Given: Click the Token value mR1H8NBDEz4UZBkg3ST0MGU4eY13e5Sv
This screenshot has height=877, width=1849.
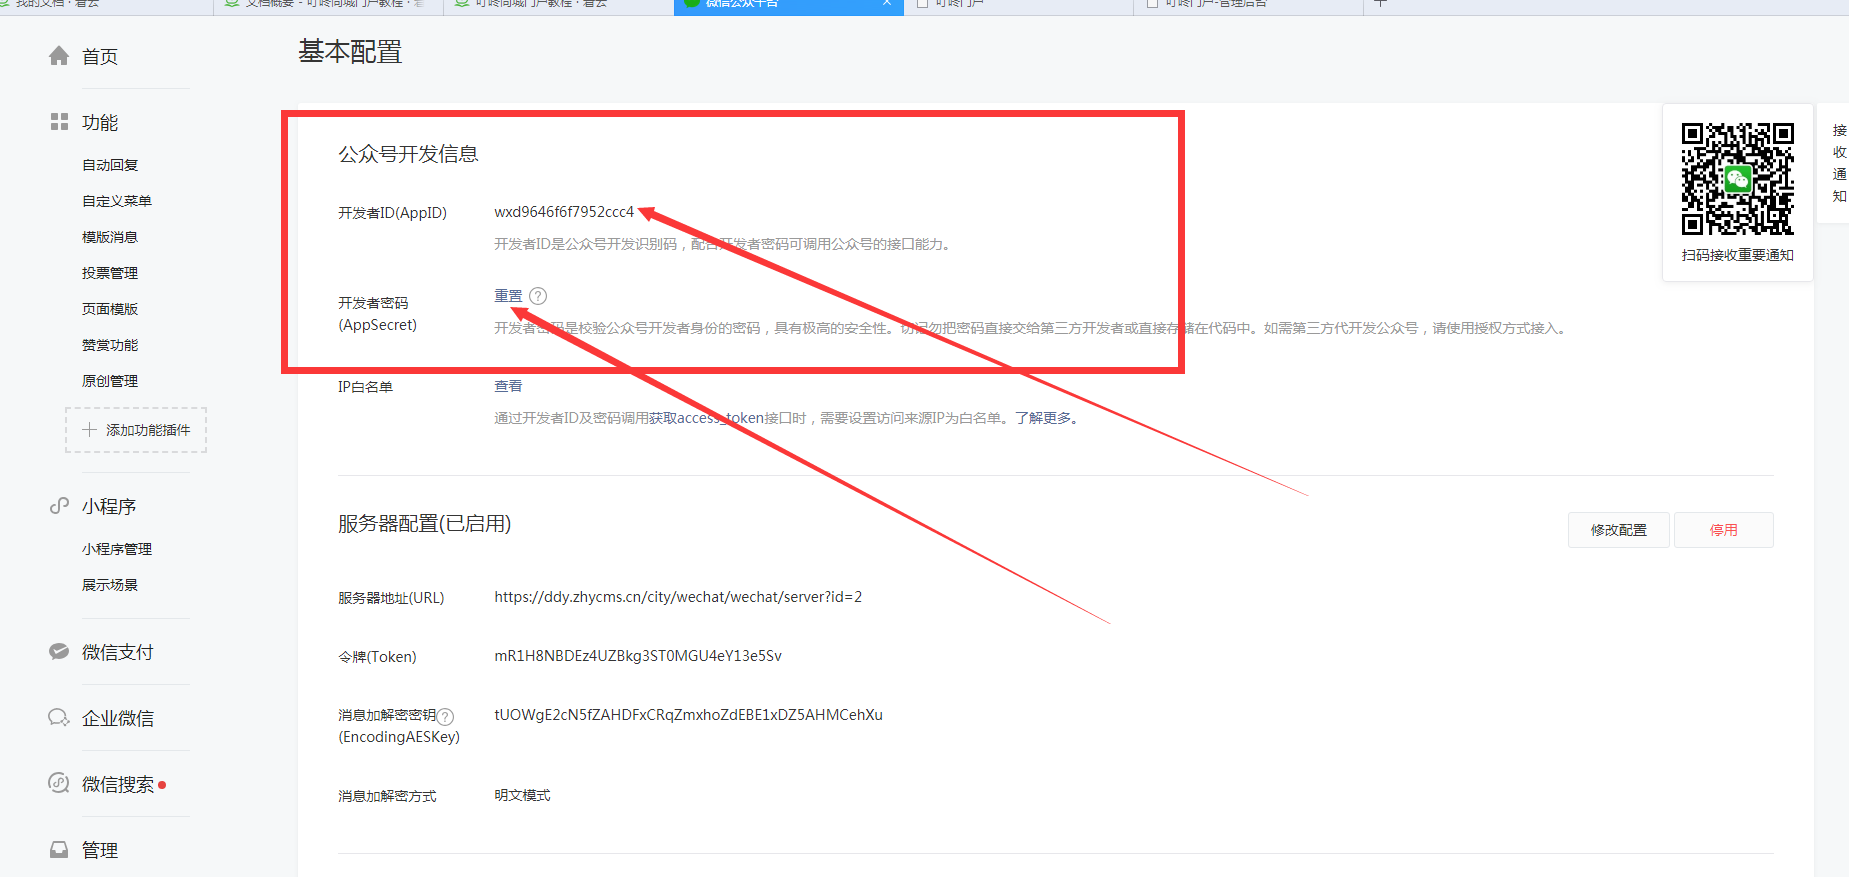Looking at the screenshot, I should tap(638, 656).
